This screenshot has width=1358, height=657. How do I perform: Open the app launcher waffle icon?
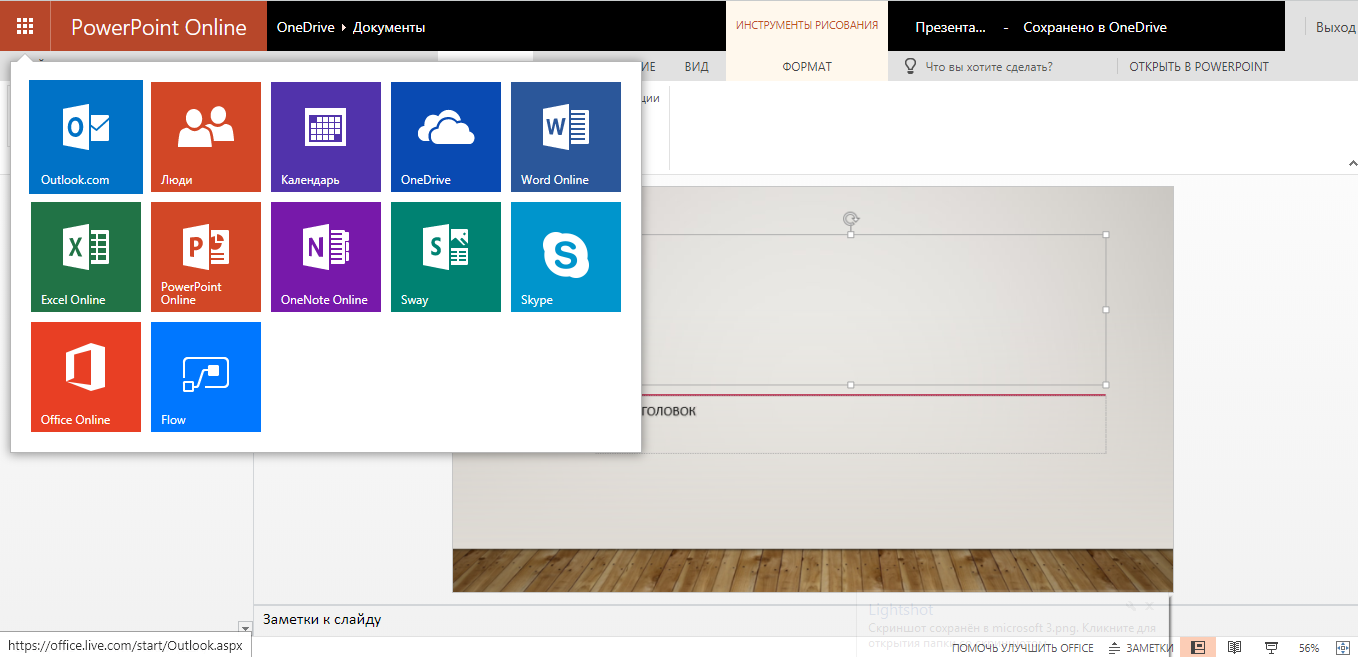pos(24,25)
